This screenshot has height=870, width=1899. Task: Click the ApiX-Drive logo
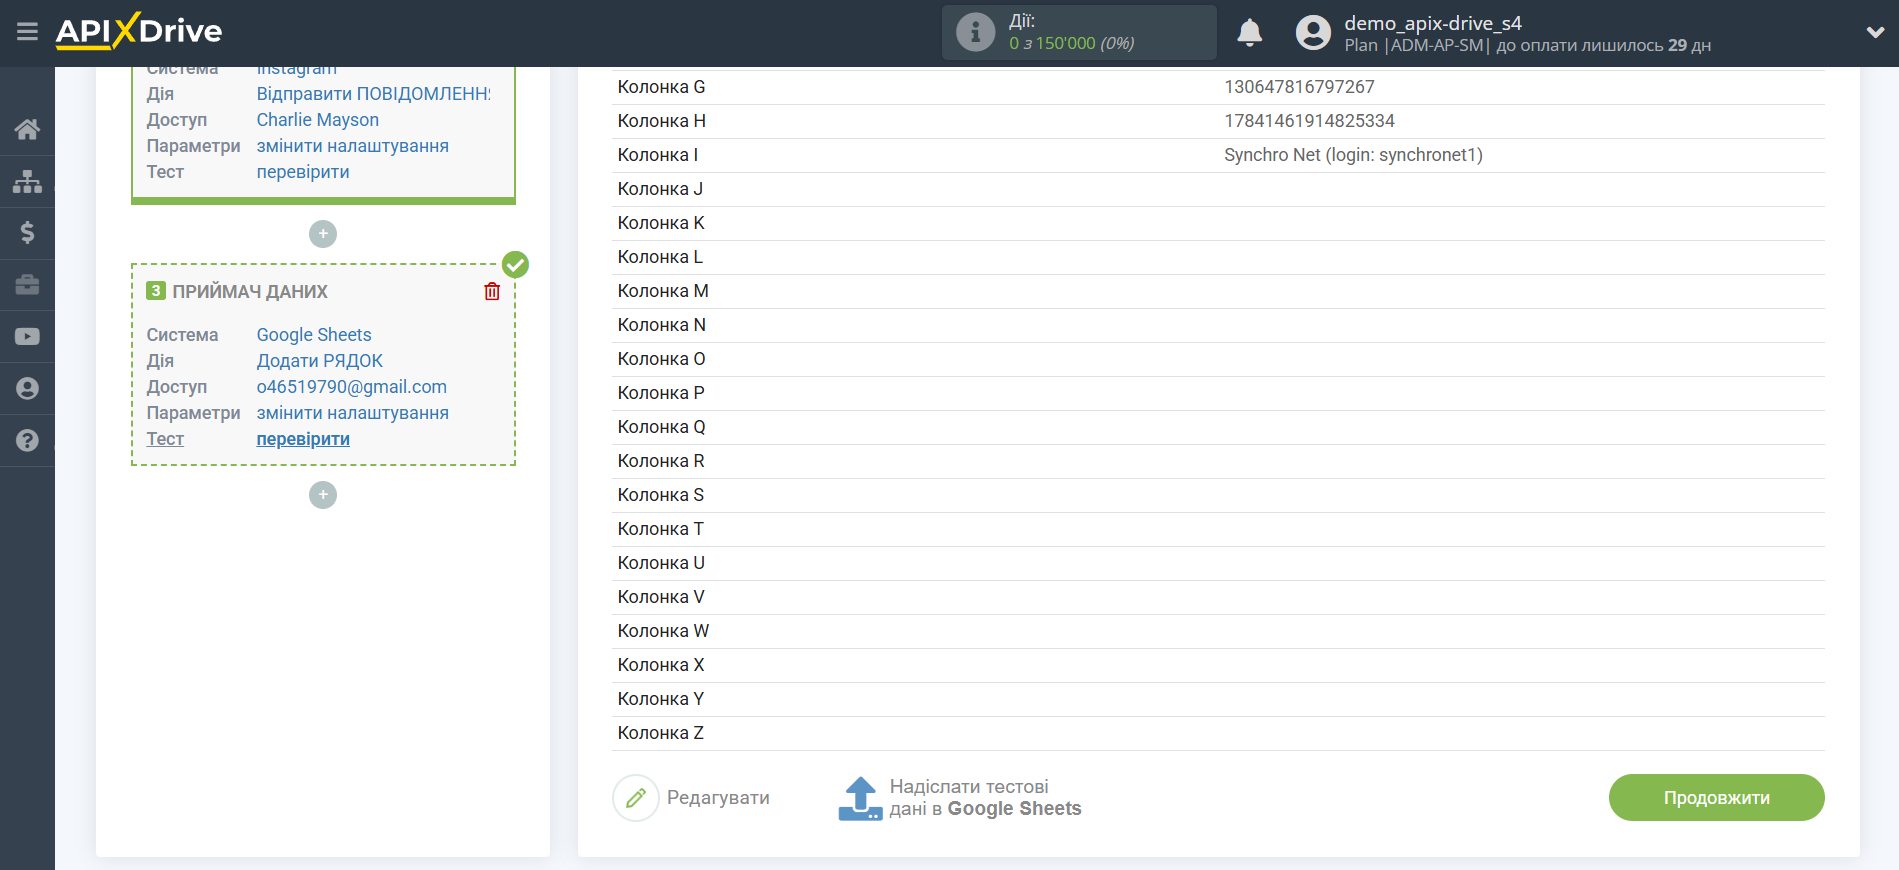click(139, 31)
